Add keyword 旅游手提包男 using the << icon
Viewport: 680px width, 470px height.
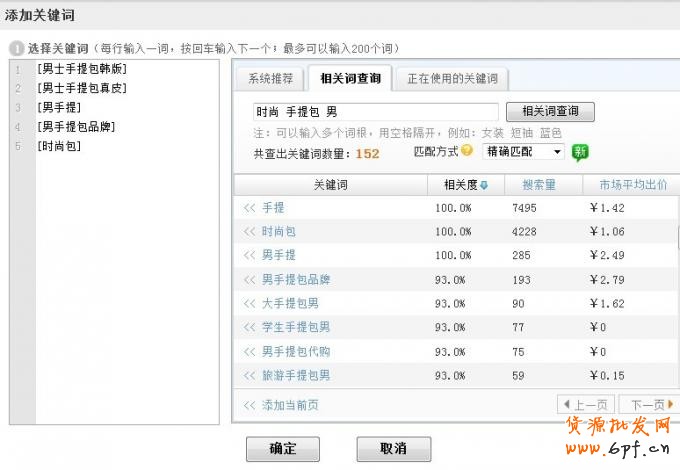pos(249,375)
